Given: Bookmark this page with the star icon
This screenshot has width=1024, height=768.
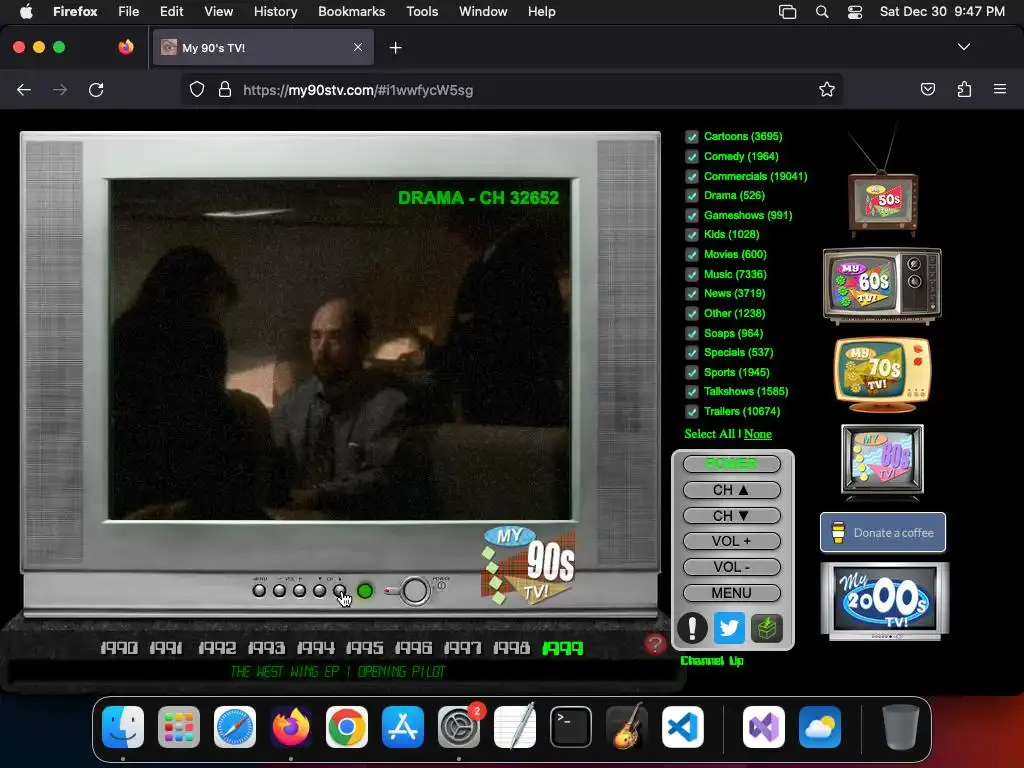Looking at the screenshot, I should pos(827,89).
